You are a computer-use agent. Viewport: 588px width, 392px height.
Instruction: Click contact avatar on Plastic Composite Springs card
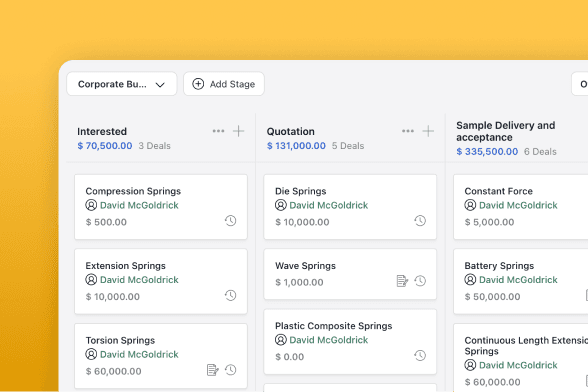point(280,340)
